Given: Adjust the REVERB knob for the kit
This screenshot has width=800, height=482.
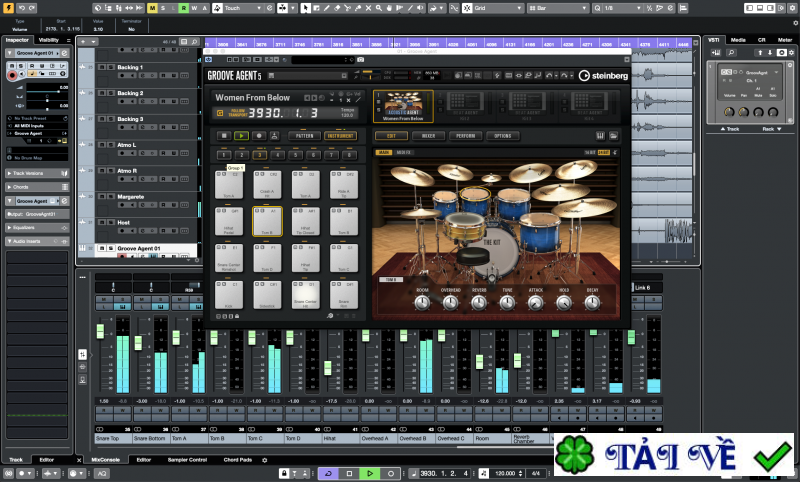Looking at the screenshot, I should click(x=478, y=300).
